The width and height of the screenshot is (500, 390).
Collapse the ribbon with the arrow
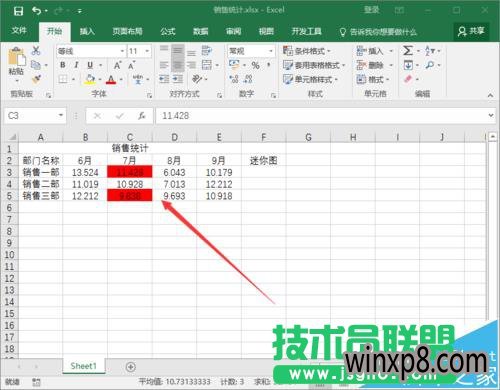(x=490, y=95)
